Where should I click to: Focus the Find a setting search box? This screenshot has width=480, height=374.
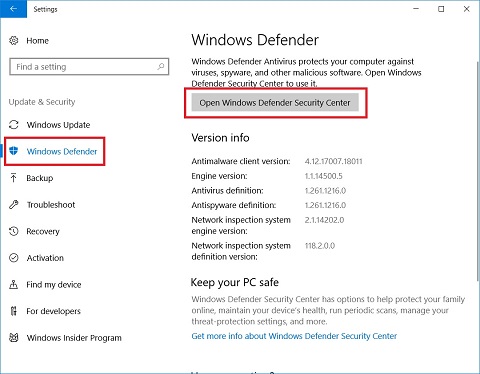coord(89,67)
